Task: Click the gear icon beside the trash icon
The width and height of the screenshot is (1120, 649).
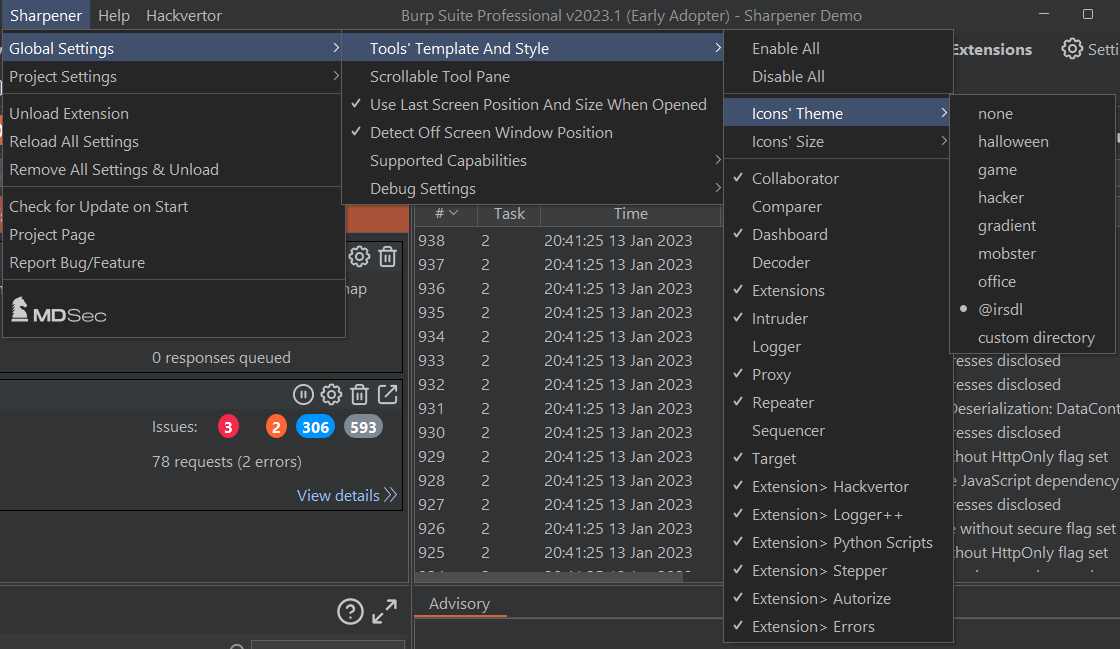Action: pyautogui.click(x=359, y=256)
